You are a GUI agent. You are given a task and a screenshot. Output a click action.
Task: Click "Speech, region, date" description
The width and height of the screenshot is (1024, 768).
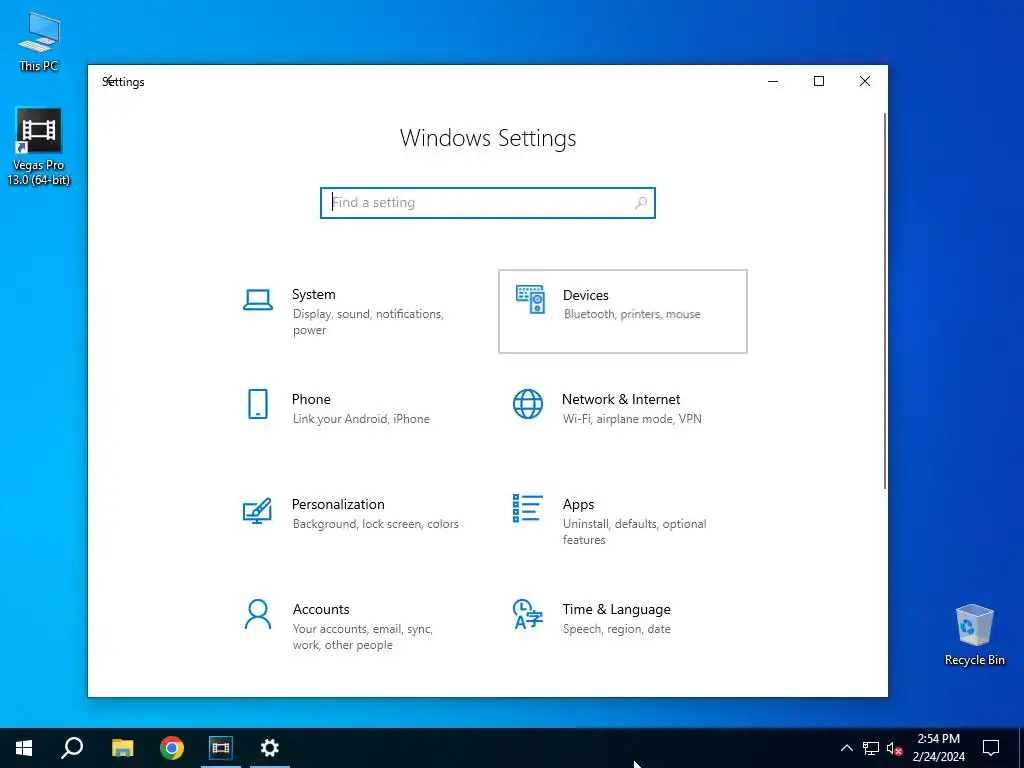(616, 629)
